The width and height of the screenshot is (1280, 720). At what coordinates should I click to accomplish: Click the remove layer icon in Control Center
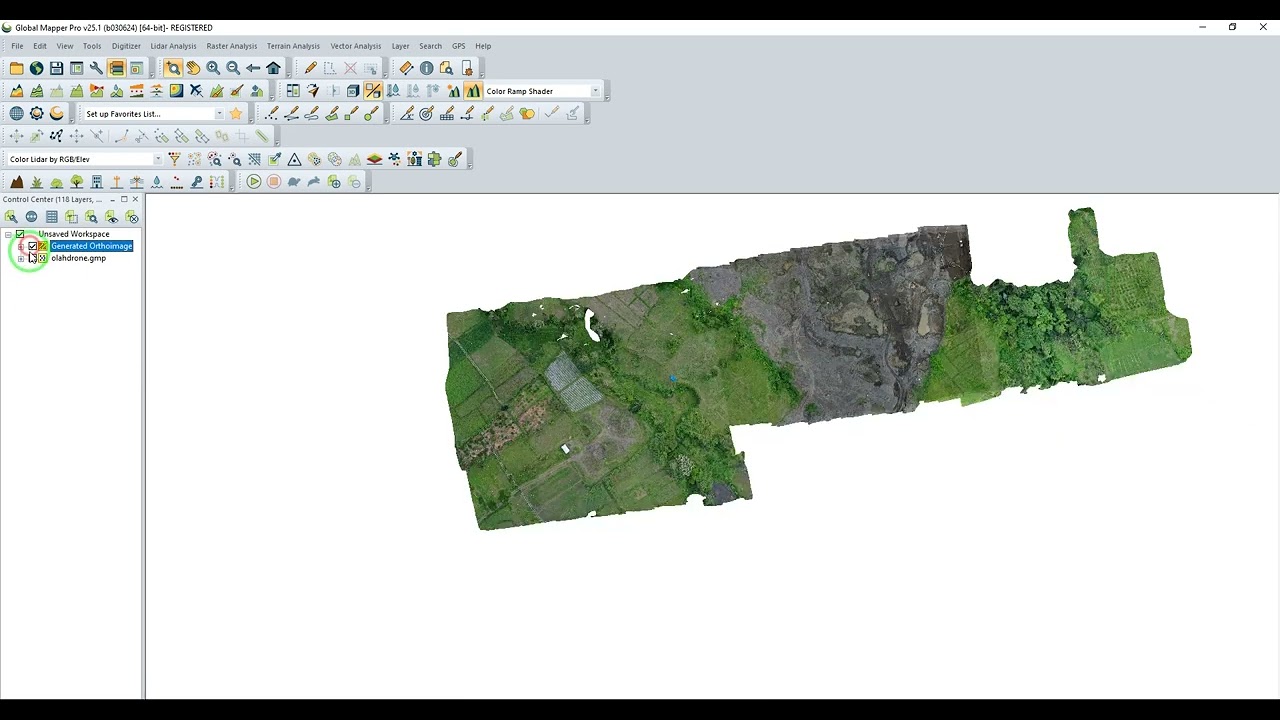click(131, 217)
